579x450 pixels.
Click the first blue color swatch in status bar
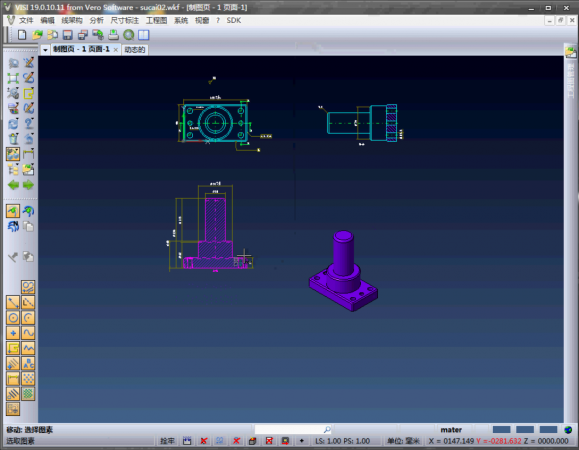(501, 429)
